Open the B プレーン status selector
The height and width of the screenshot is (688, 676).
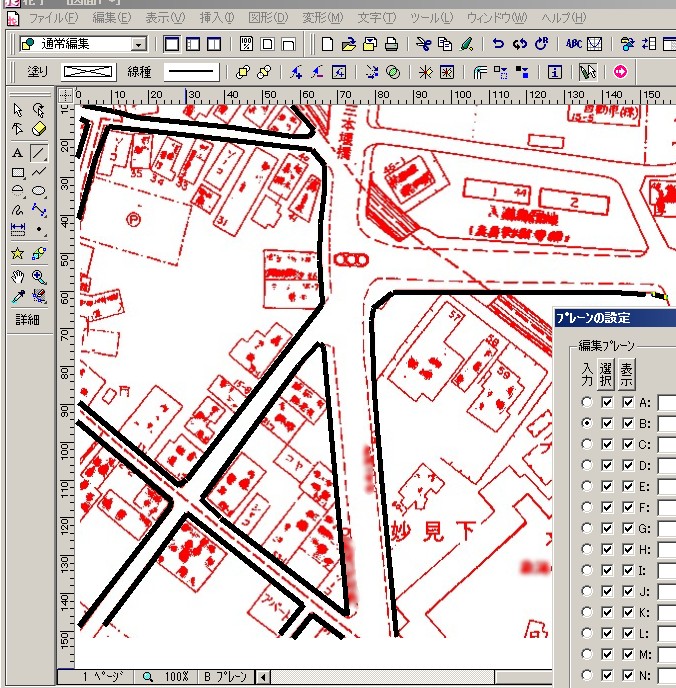click(225, 676)
